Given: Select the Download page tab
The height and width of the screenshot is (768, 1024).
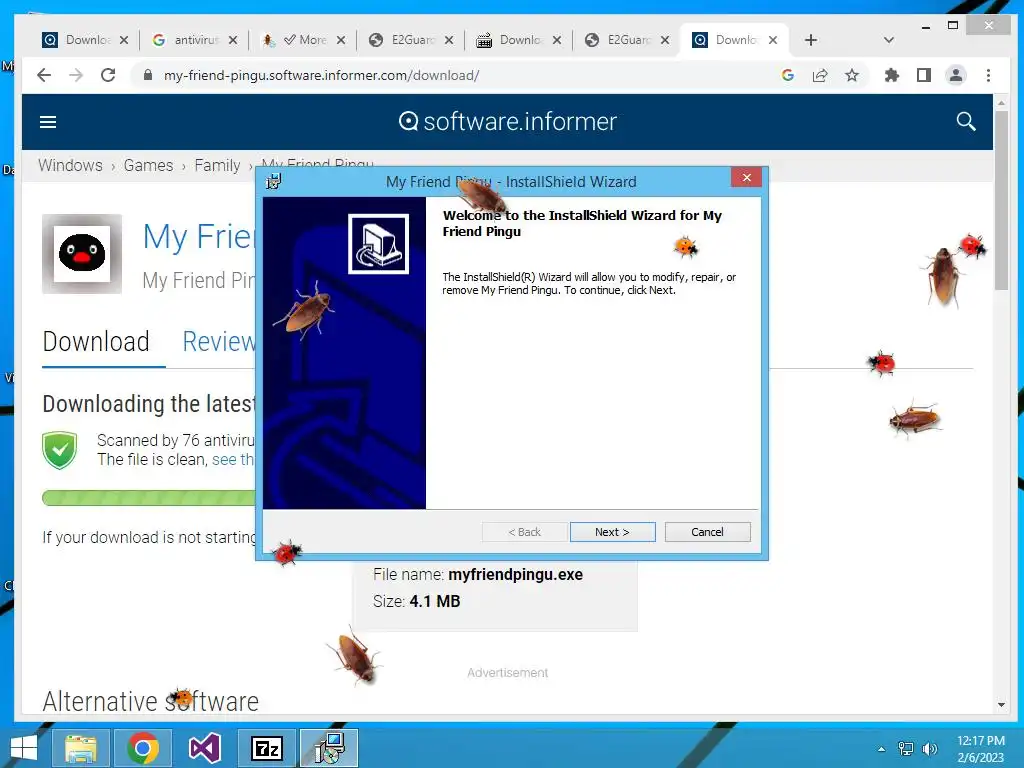Looking at the screenshot, I should (96, 342).
